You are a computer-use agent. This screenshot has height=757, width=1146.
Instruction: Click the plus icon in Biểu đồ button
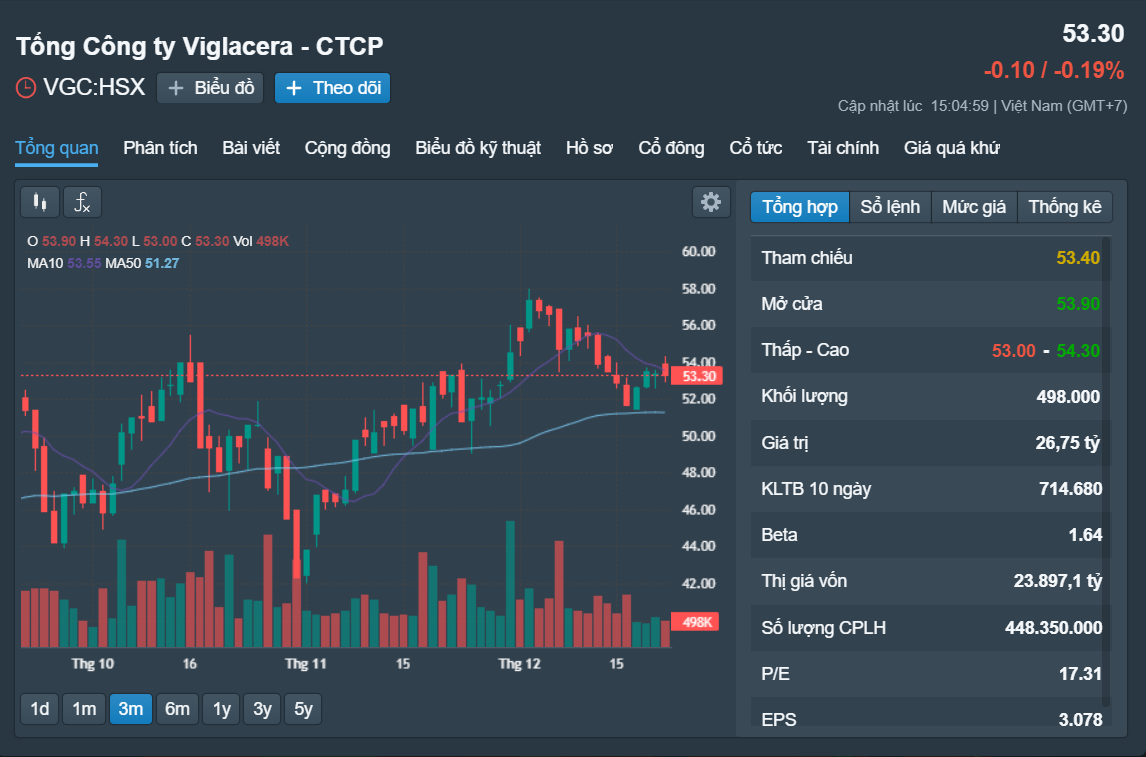click(x=175, y=88)
